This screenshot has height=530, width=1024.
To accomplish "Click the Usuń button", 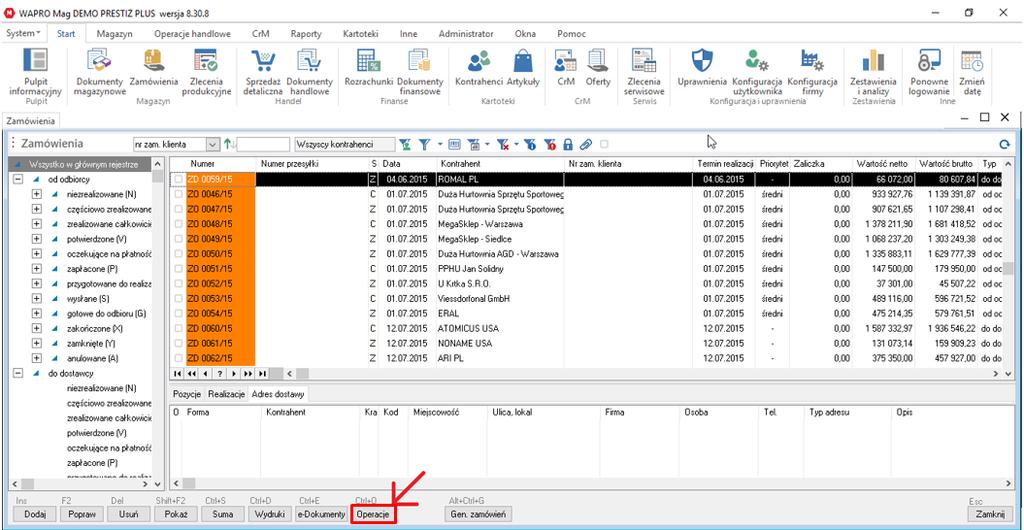I will [129, 514].
